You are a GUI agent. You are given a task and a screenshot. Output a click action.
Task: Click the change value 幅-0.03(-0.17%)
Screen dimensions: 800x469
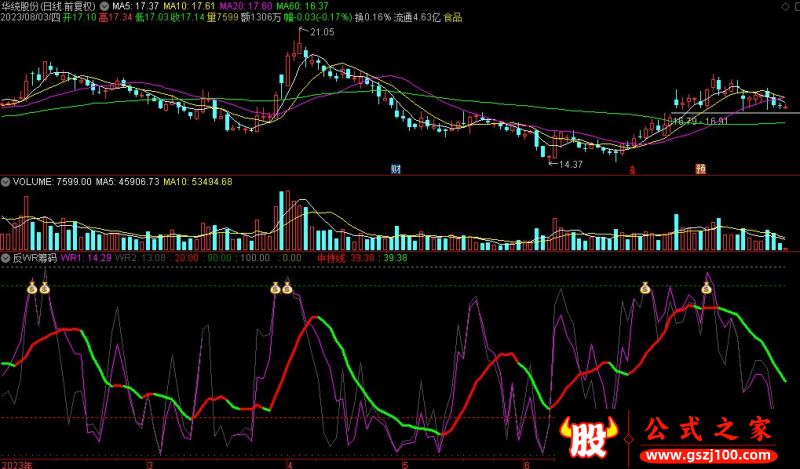tap(318, 17)
